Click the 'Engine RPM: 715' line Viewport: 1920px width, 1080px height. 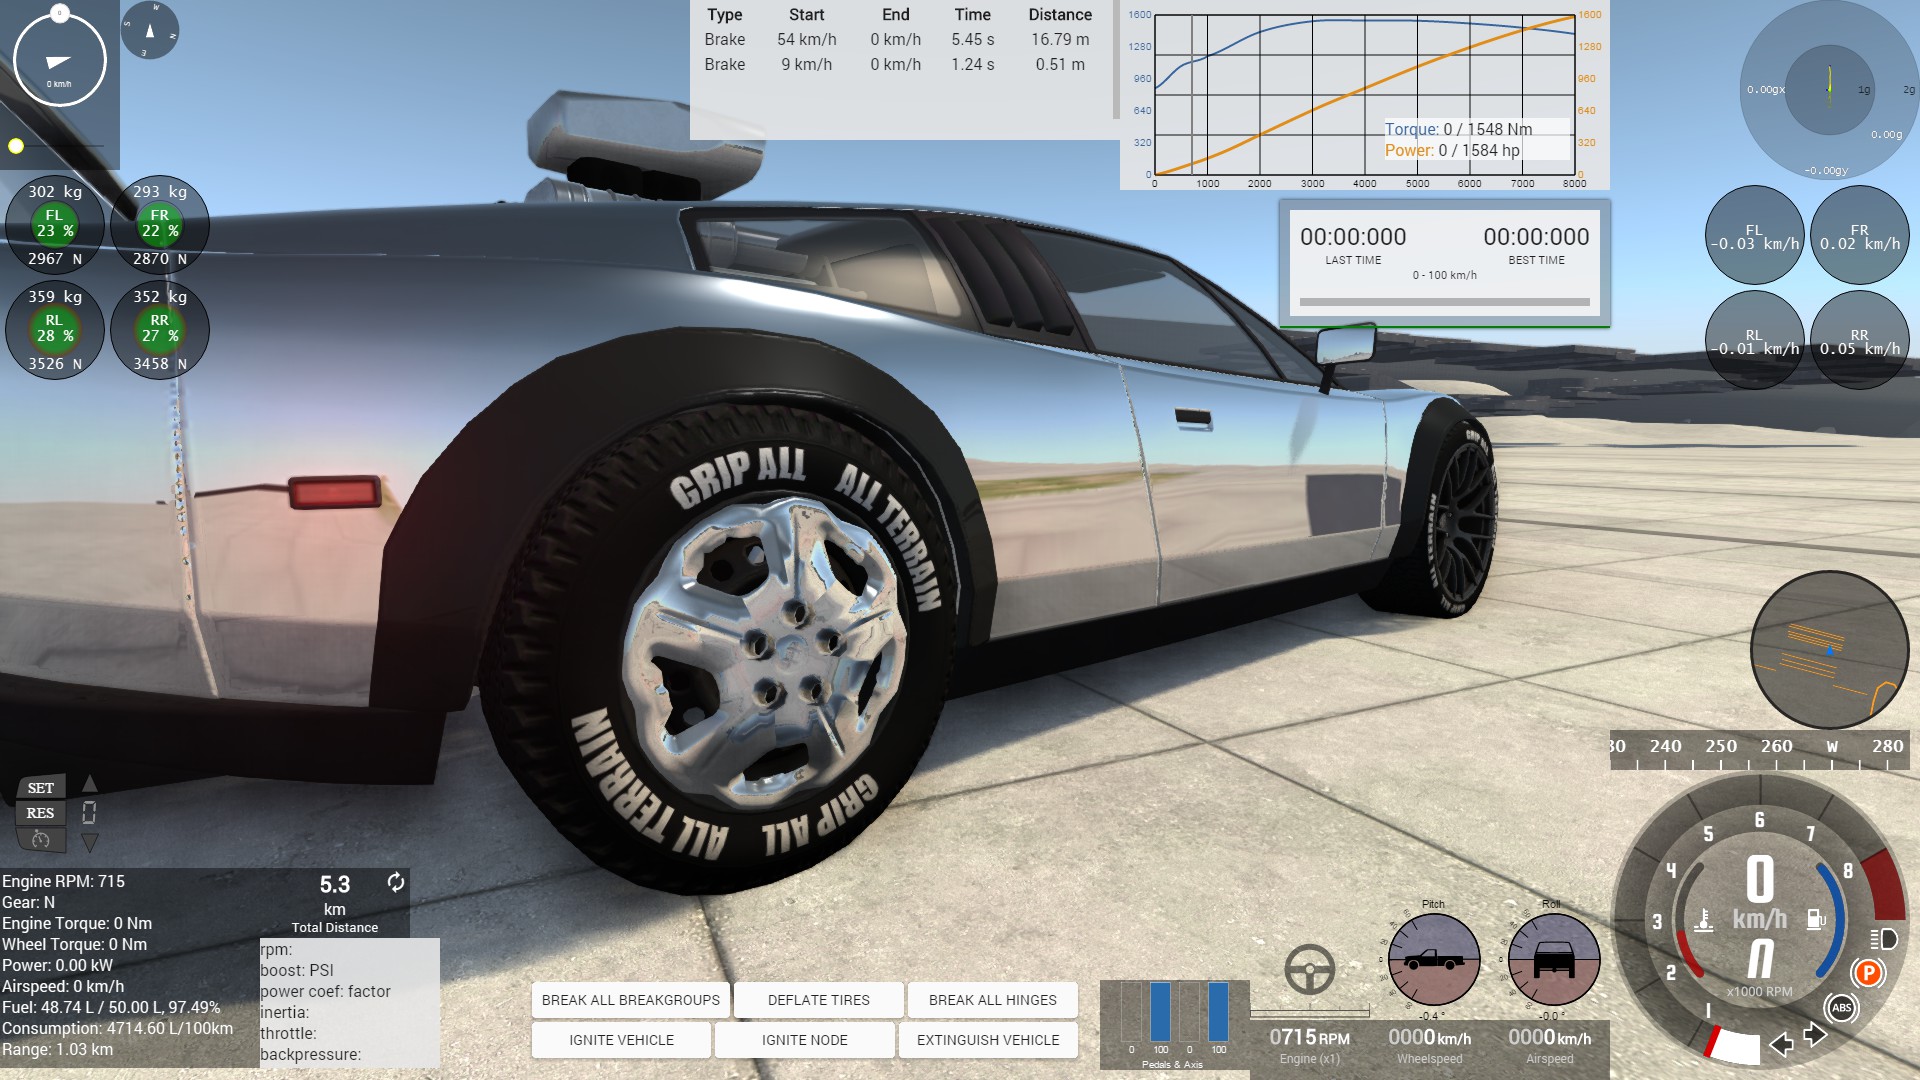coord(63,881)
